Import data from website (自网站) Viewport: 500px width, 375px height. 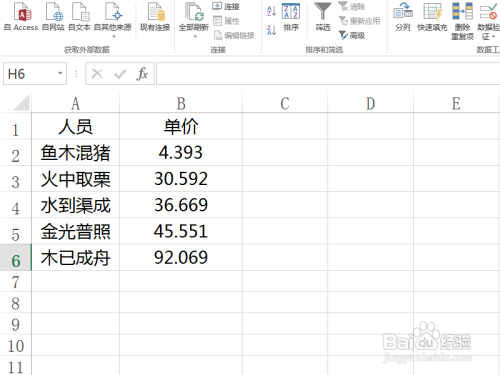tap(53, 17)
